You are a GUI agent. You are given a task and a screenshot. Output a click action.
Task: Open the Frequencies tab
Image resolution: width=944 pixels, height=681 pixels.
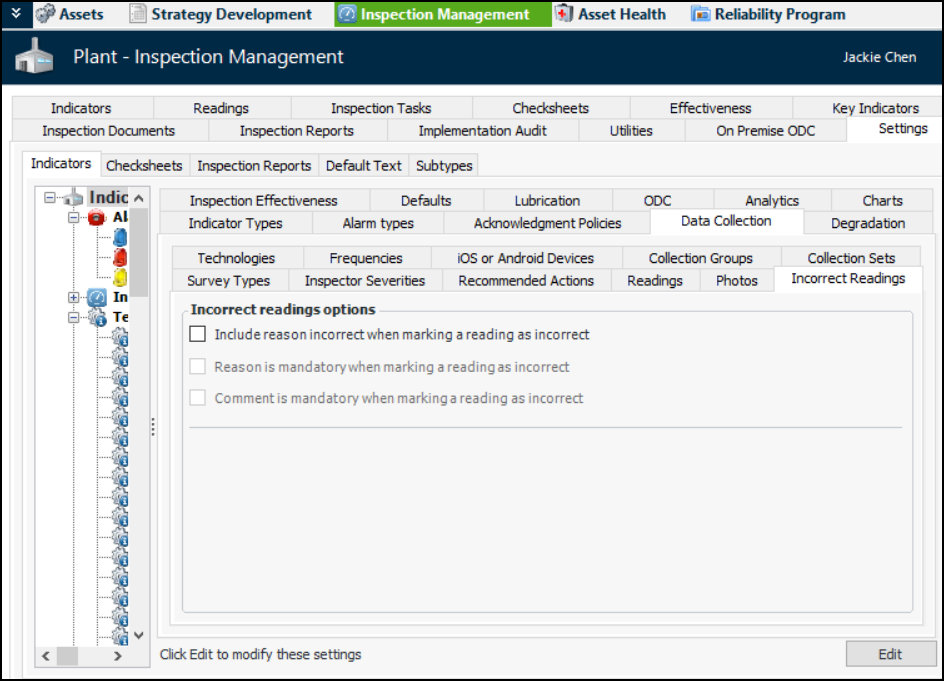[365, 258]
